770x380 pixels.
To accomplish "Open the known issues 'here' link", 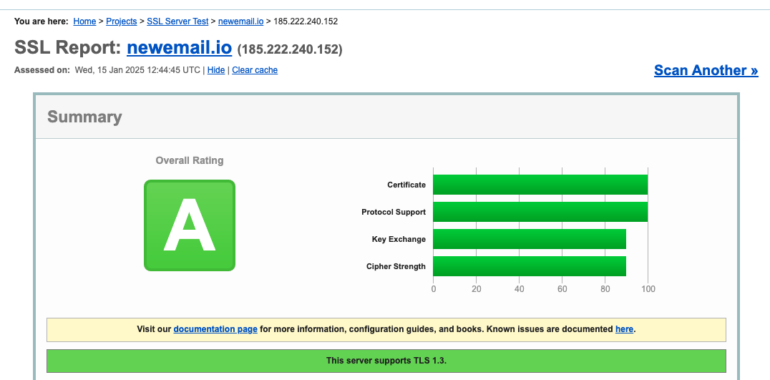I will pos(624,329).
